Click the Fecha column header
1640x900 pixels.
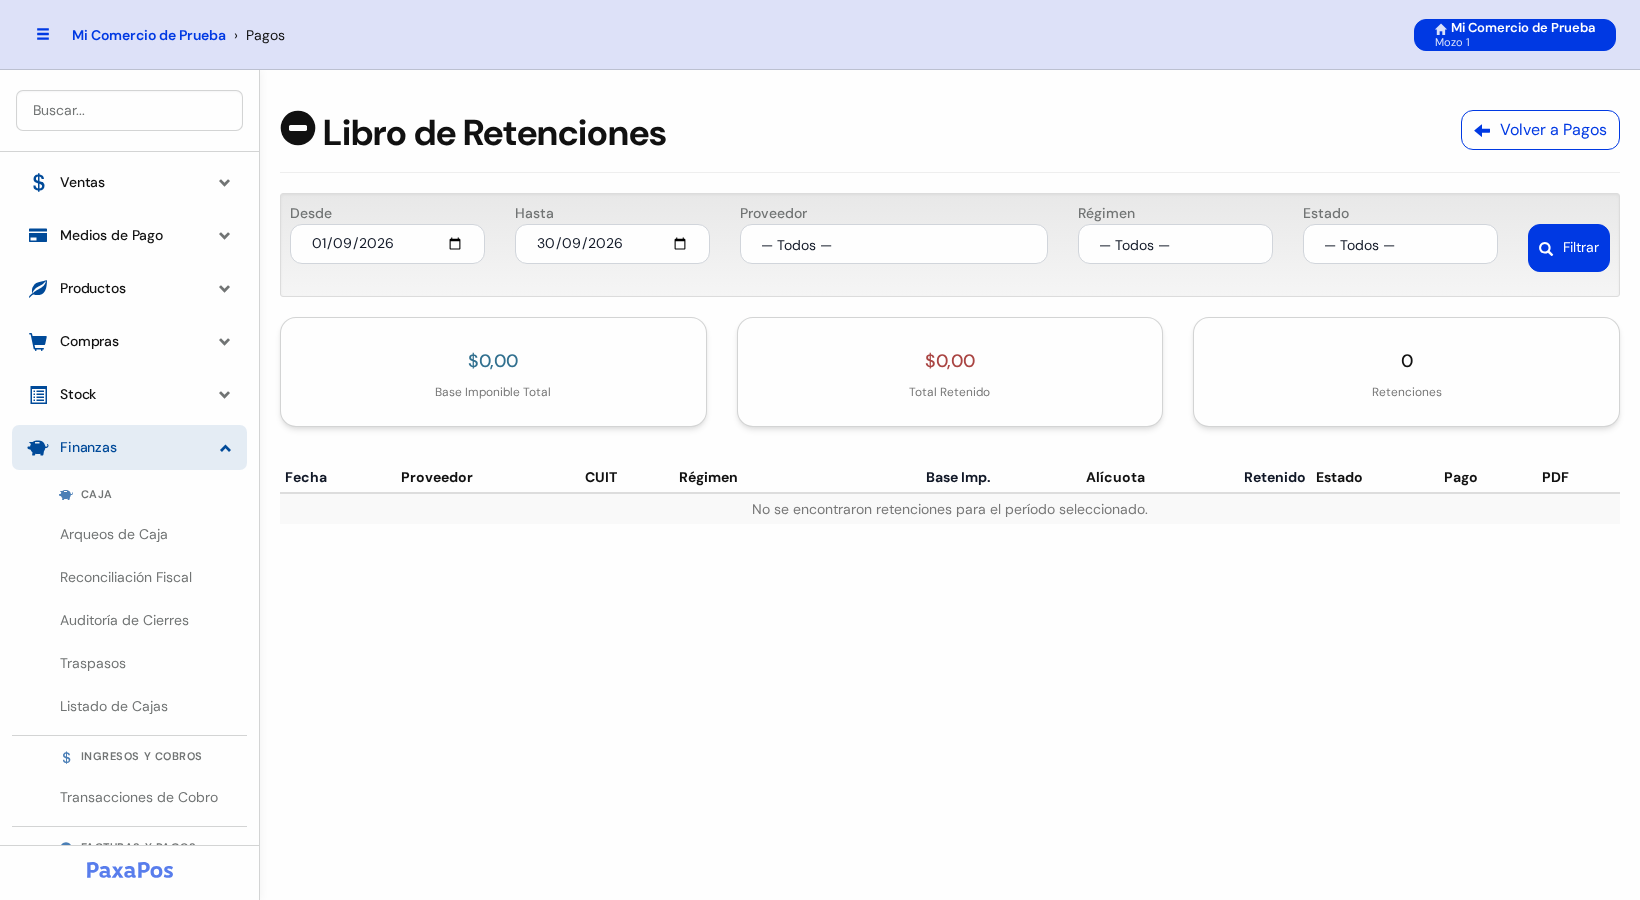coord(306,477)
